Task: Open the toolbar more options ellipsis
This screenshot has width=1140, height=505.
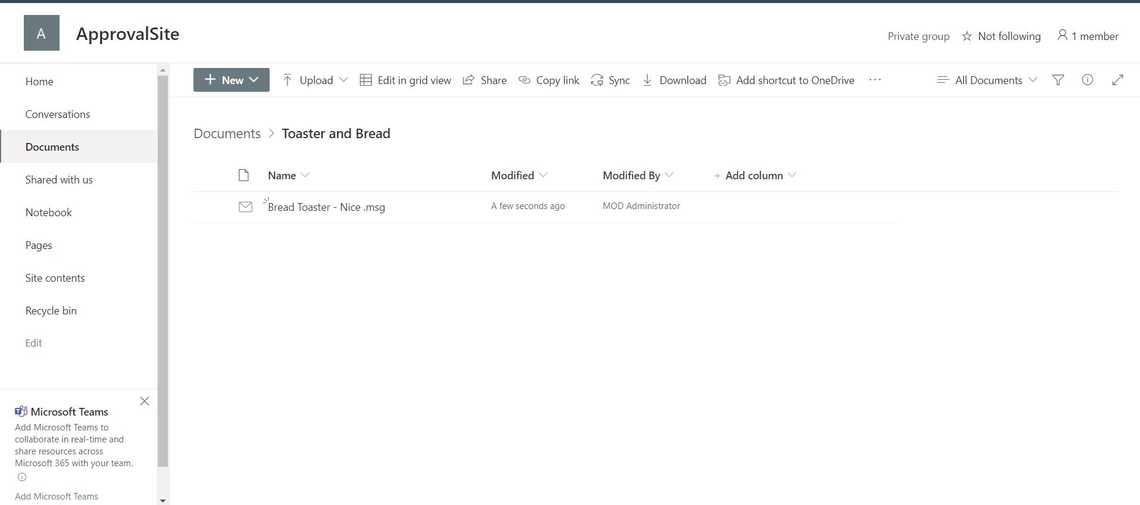Action: [875, 80]
